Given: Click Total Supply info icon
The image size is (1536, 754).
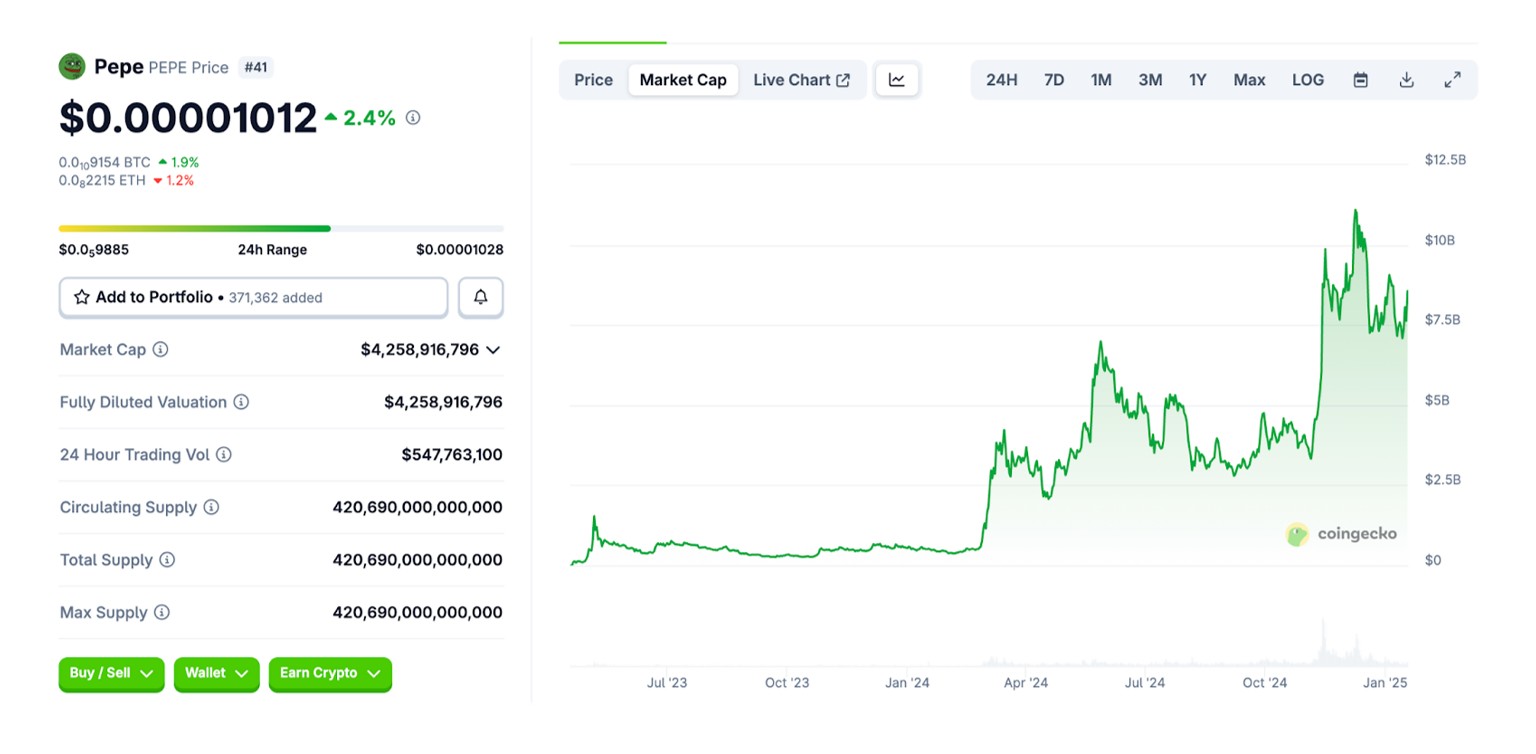Looking at the screenshot, I should tap(167, 560).
